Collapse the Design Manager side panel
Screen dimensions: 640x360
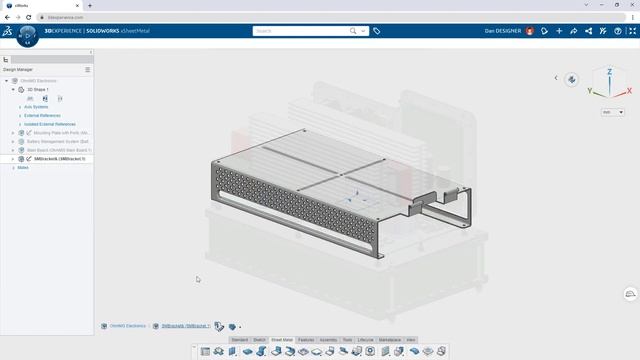(x=91, y=52)
